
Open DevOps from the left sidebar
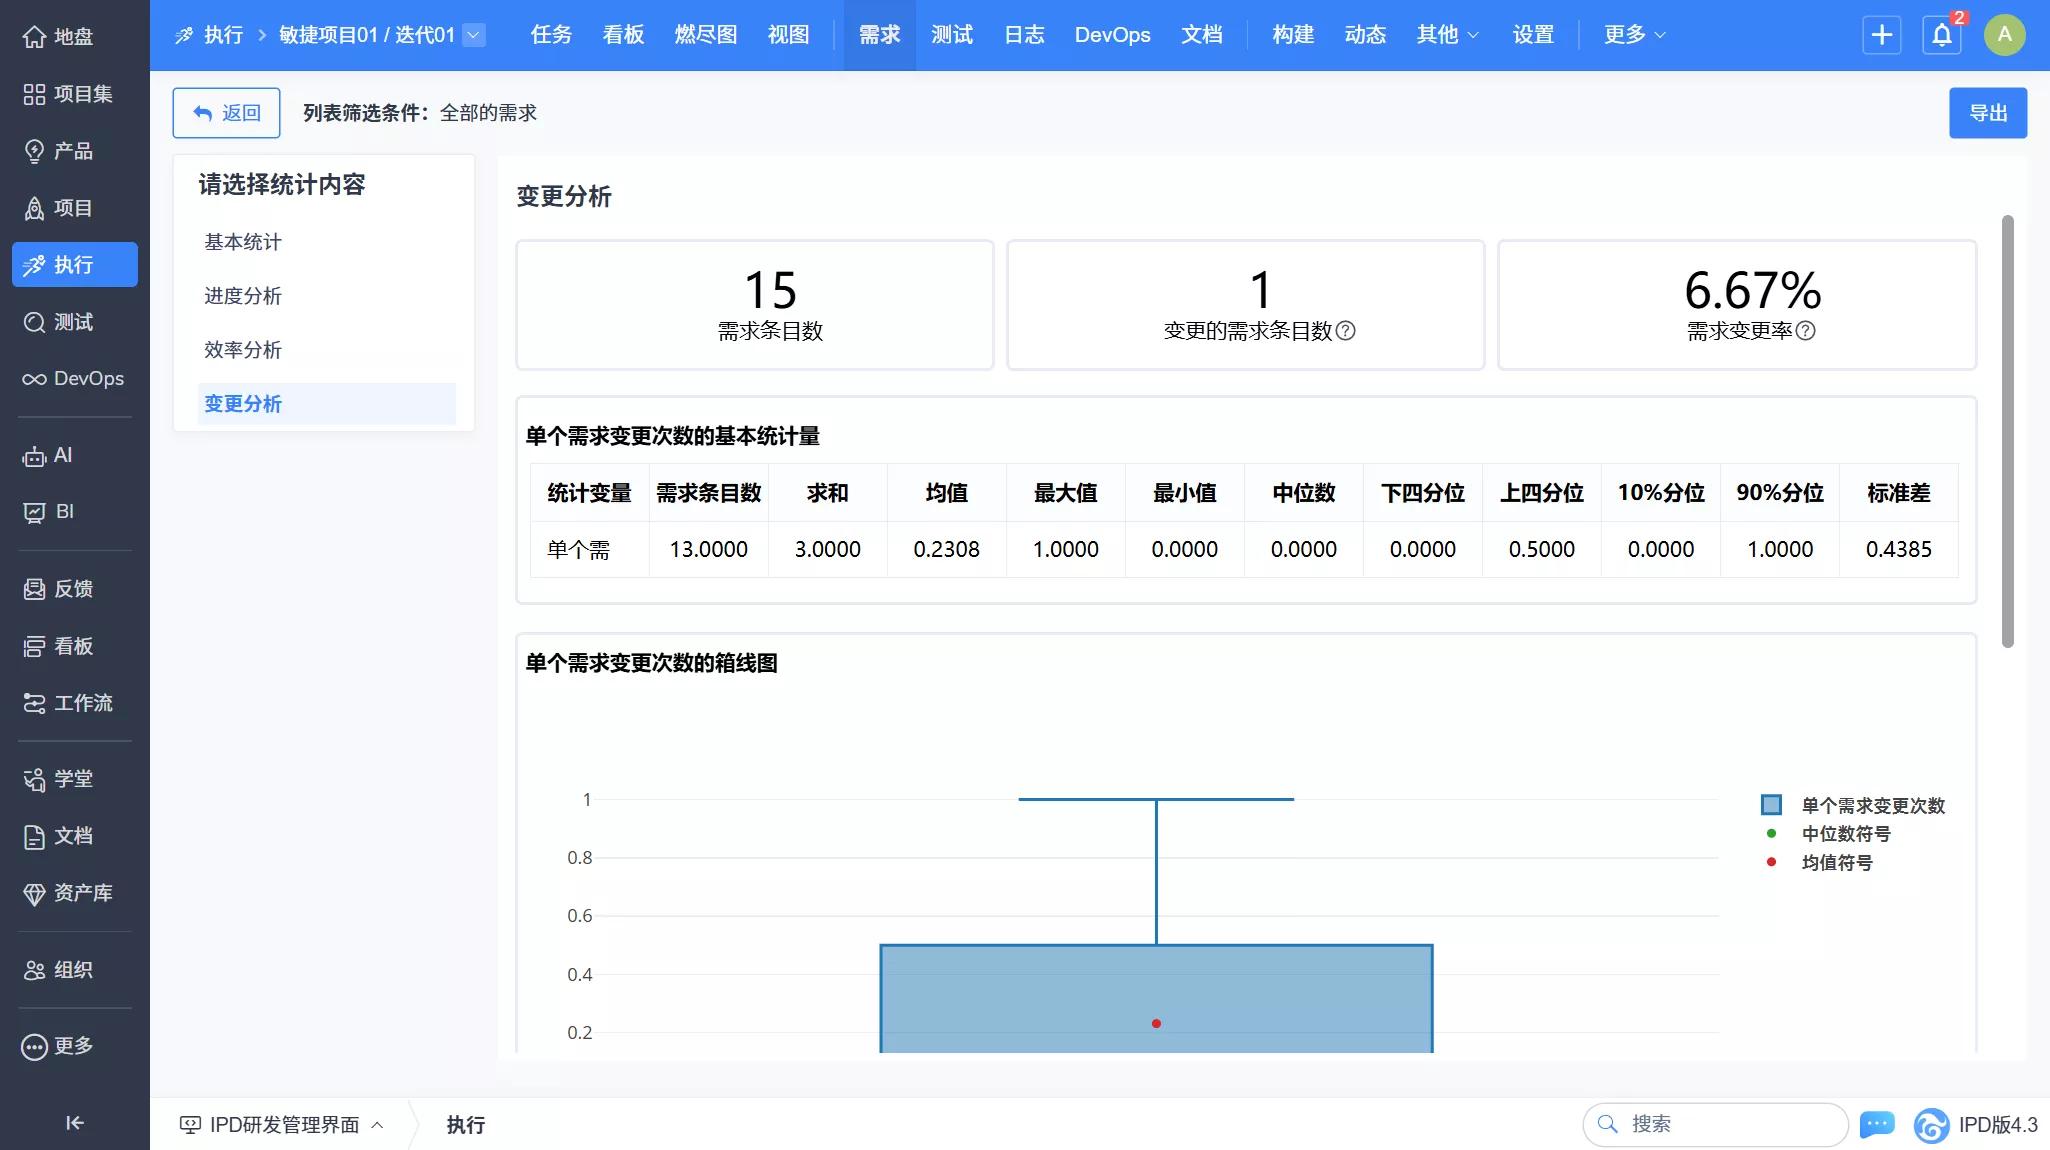tap(36, 379)
